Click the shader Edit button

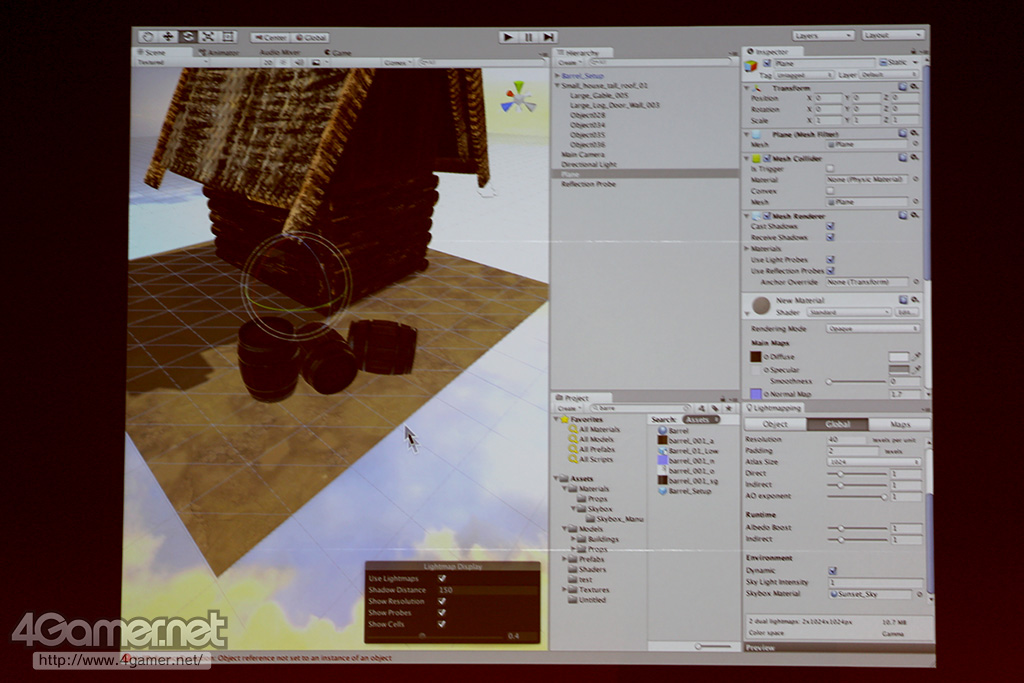coord(907,313)
